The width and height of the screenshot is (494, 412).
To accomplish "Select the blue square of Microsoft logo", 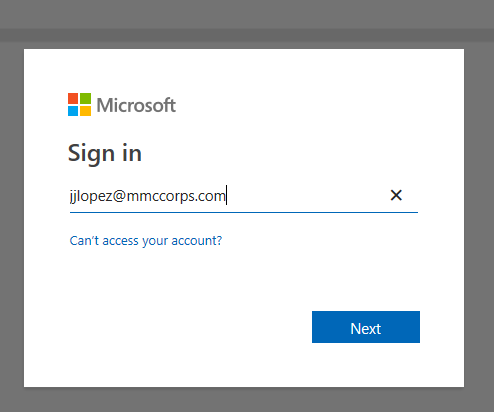I will pyautogui.click(x=73, y=111).
